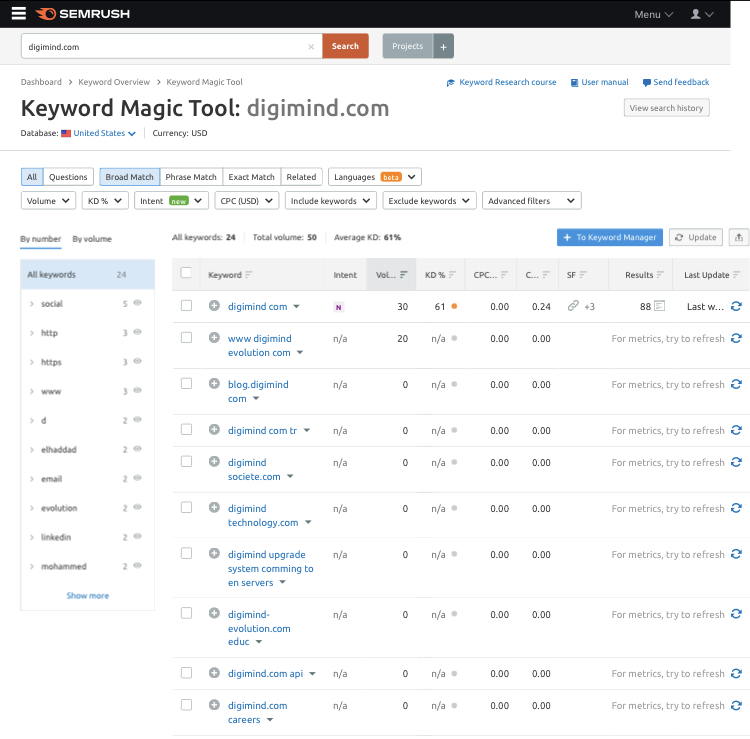
Task: Click the Keyword Overview breadcrumb
Action: [114, 82]
